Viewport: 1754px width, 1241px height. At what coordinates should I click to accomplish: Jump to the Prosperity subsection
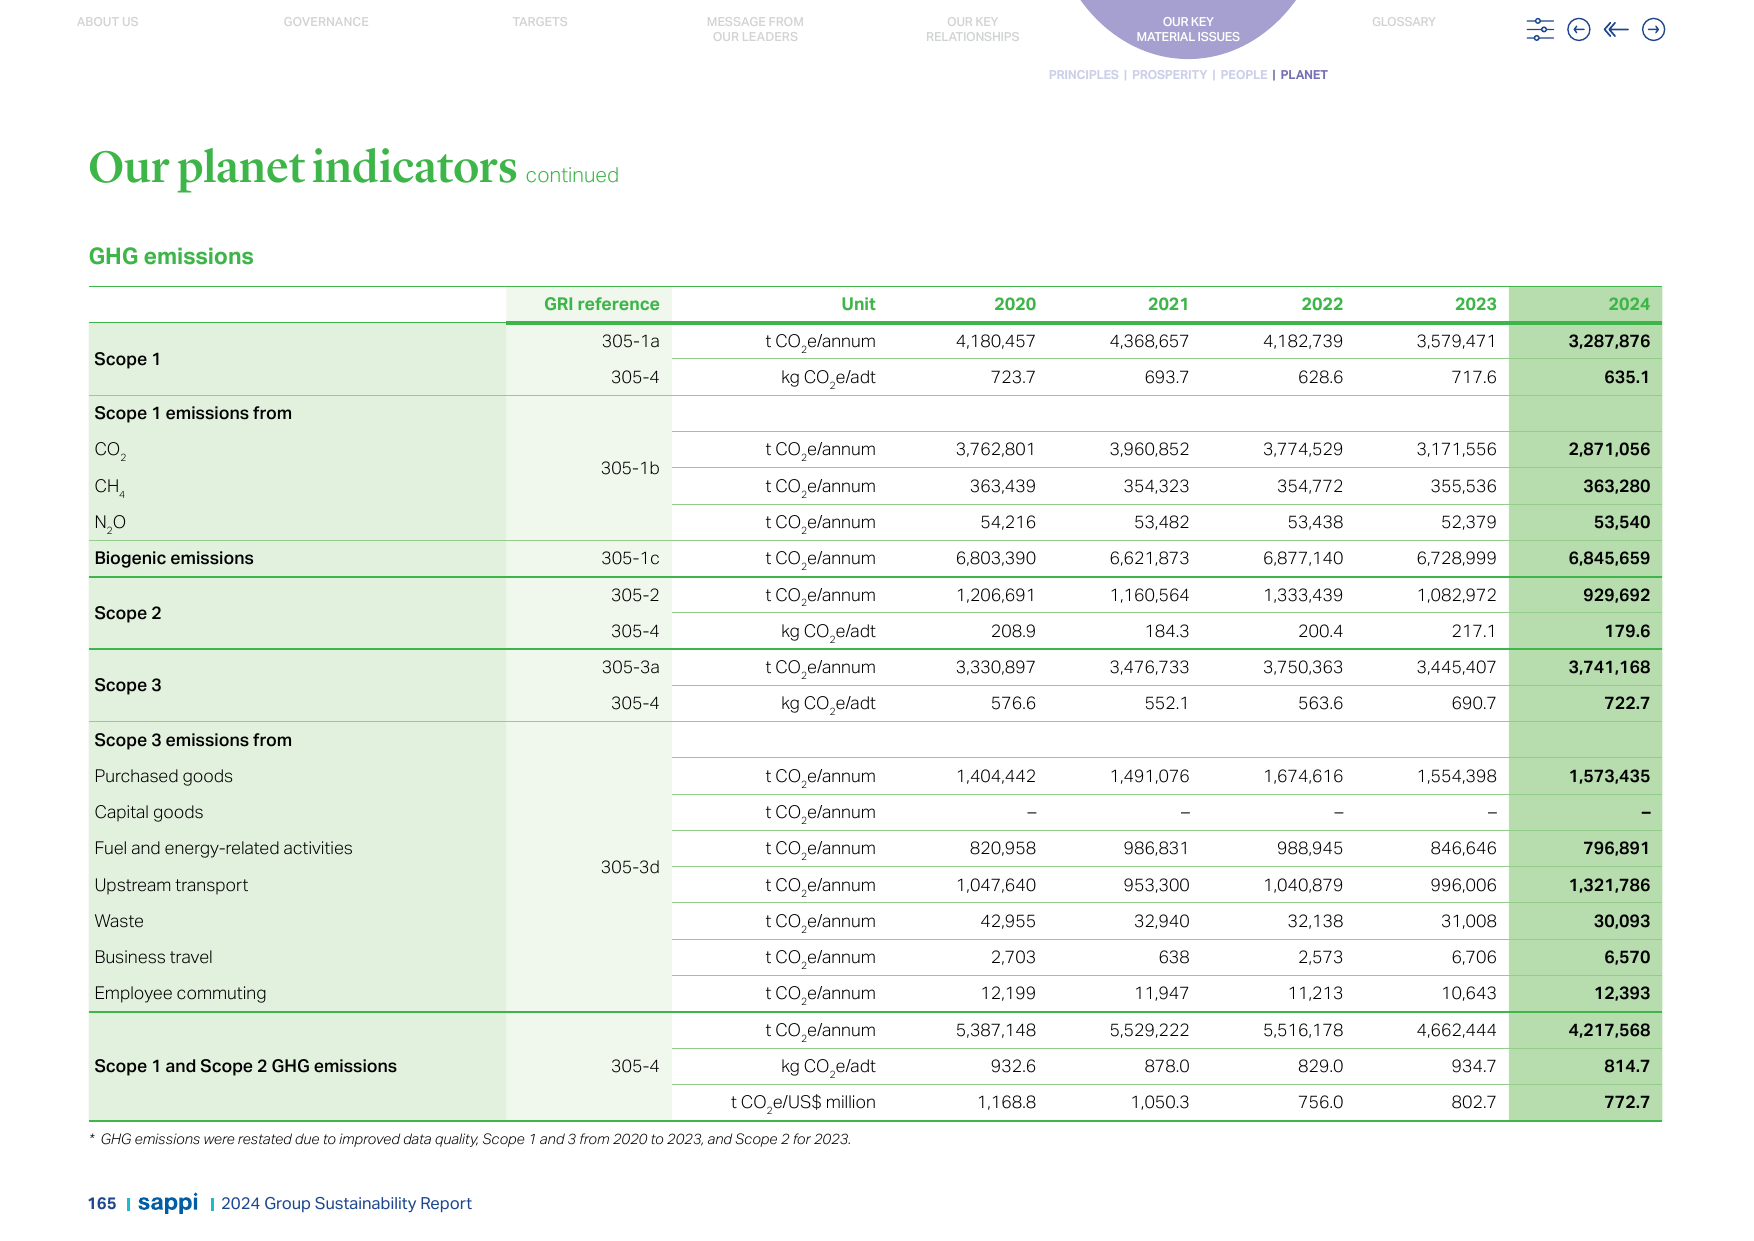pyautogui.click(x=1169, y=75)
